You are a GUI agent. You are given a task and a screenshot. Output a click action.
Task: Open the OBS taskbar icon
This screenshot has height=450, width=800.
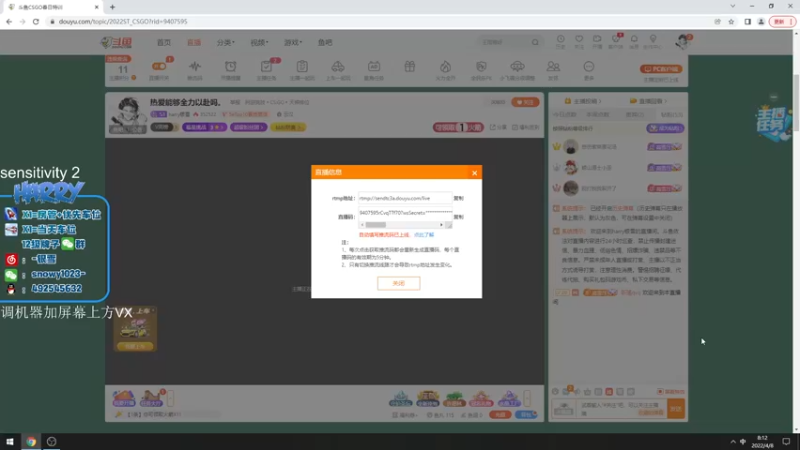click(x=52, y=442)
